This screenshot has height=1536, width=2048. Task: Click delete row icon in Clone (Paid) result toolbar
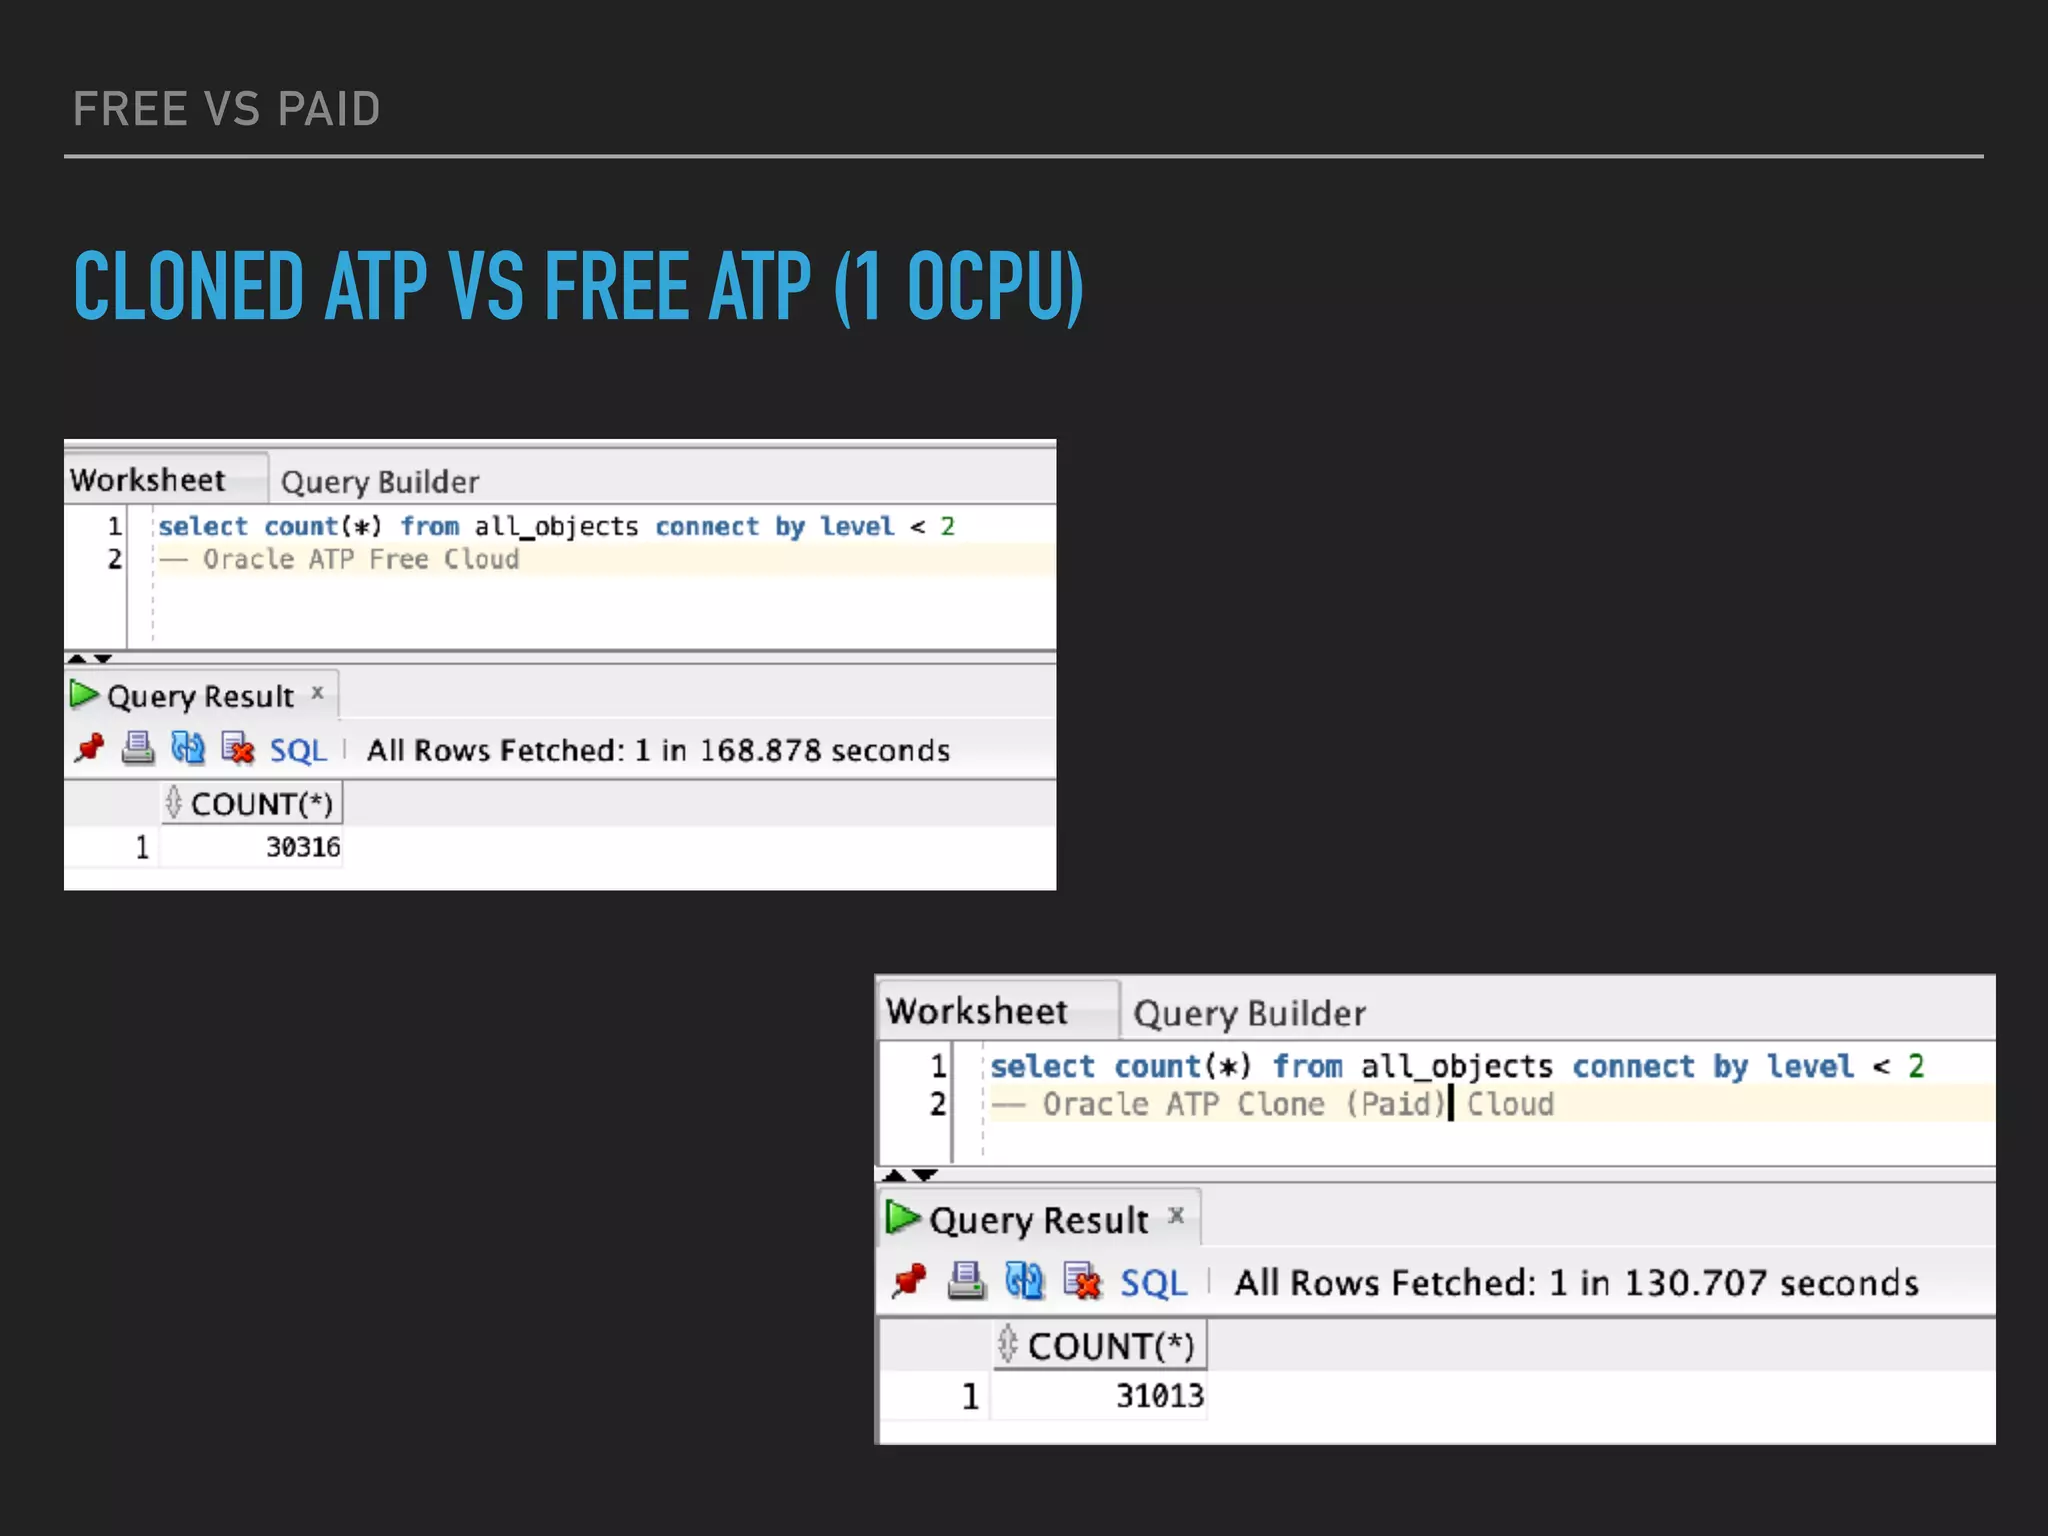coord(1082,1280)
